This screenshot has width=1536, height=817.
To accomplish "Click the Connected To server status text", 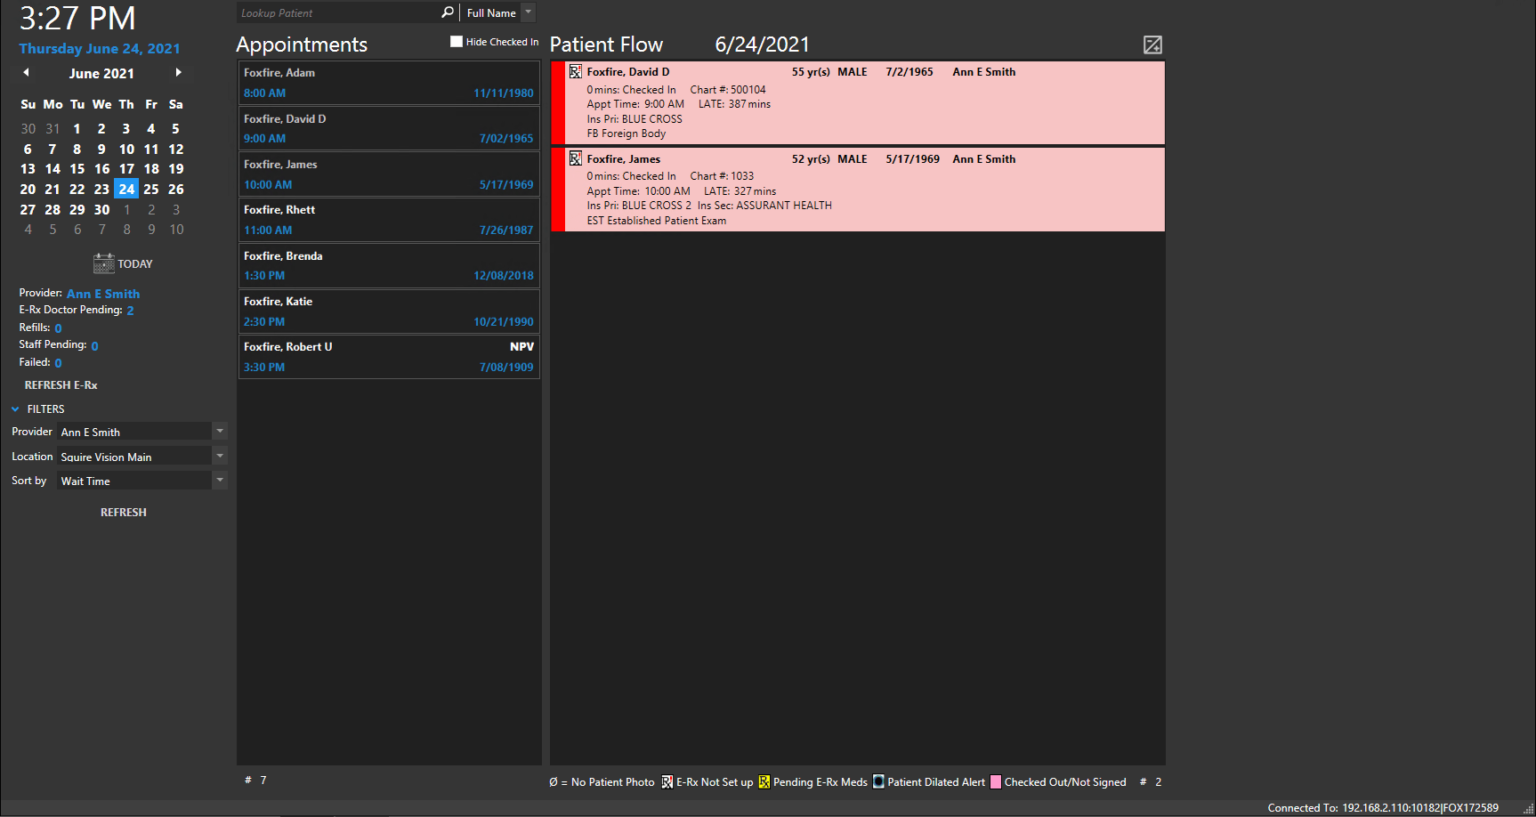I will tap(1383, 808).
